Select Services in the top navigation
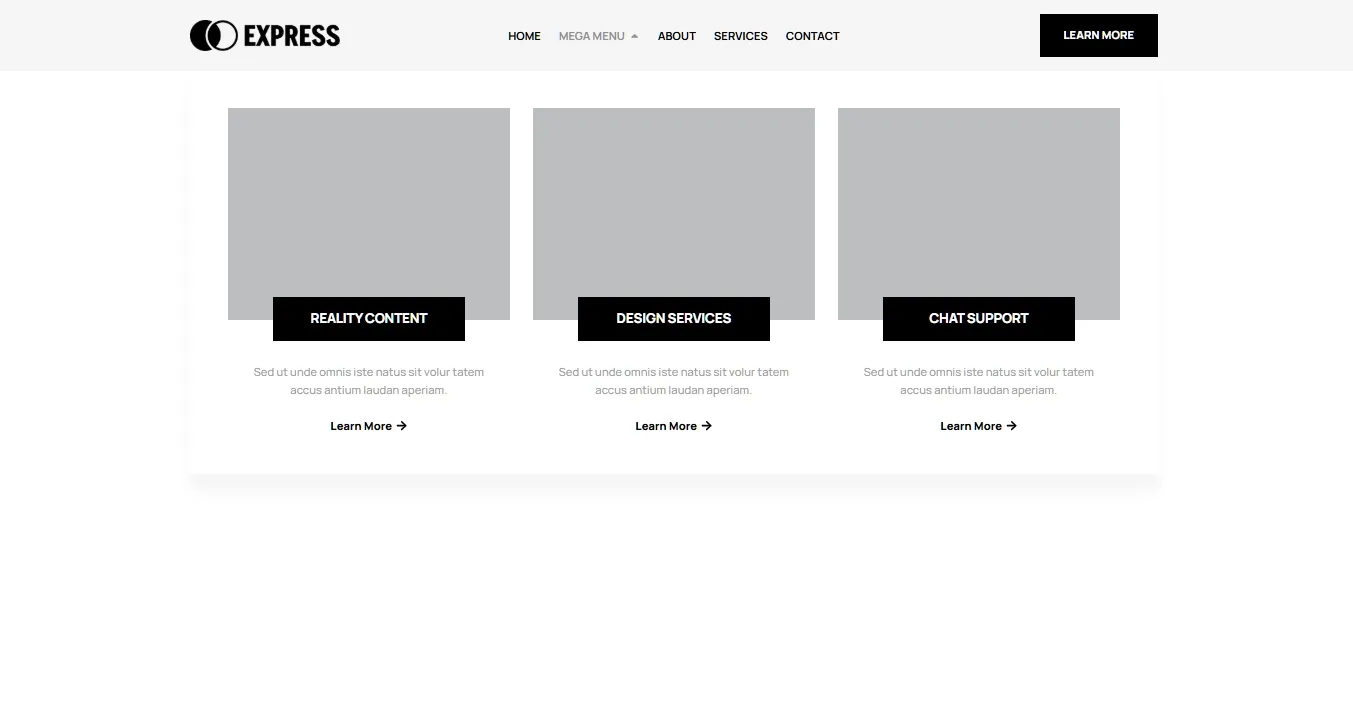1353x708 pixels. pyautogui.click(x=740, y=36)
